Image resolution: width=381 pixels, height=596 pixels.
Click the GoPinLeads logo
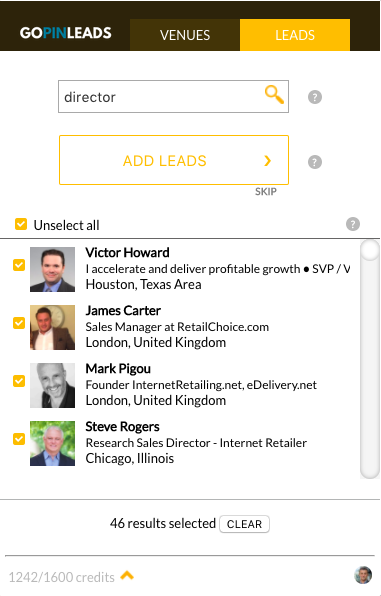tap(66, 33)
